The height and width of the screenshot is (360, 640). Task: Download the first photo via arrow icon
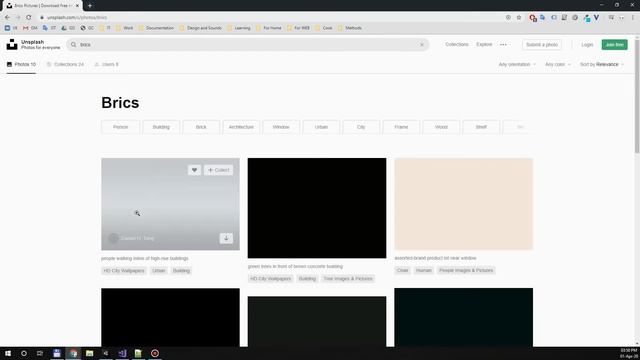pos(226,238)
